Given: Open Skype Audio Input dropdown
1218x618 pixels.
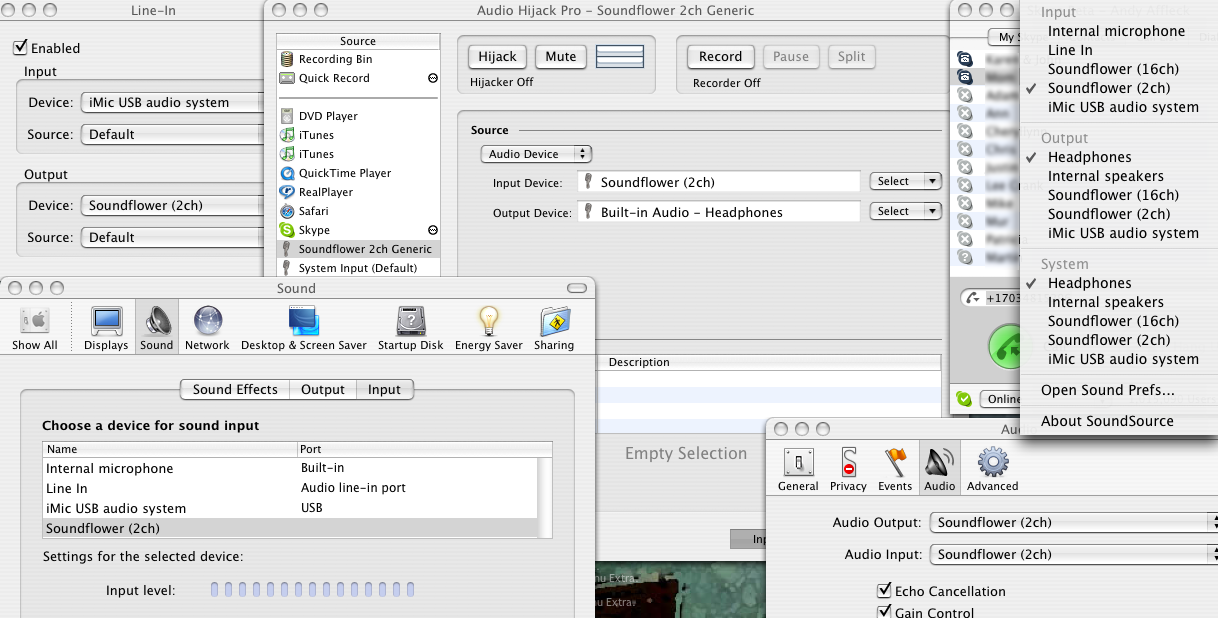Looking at the screenshot, I should 1074,554.
